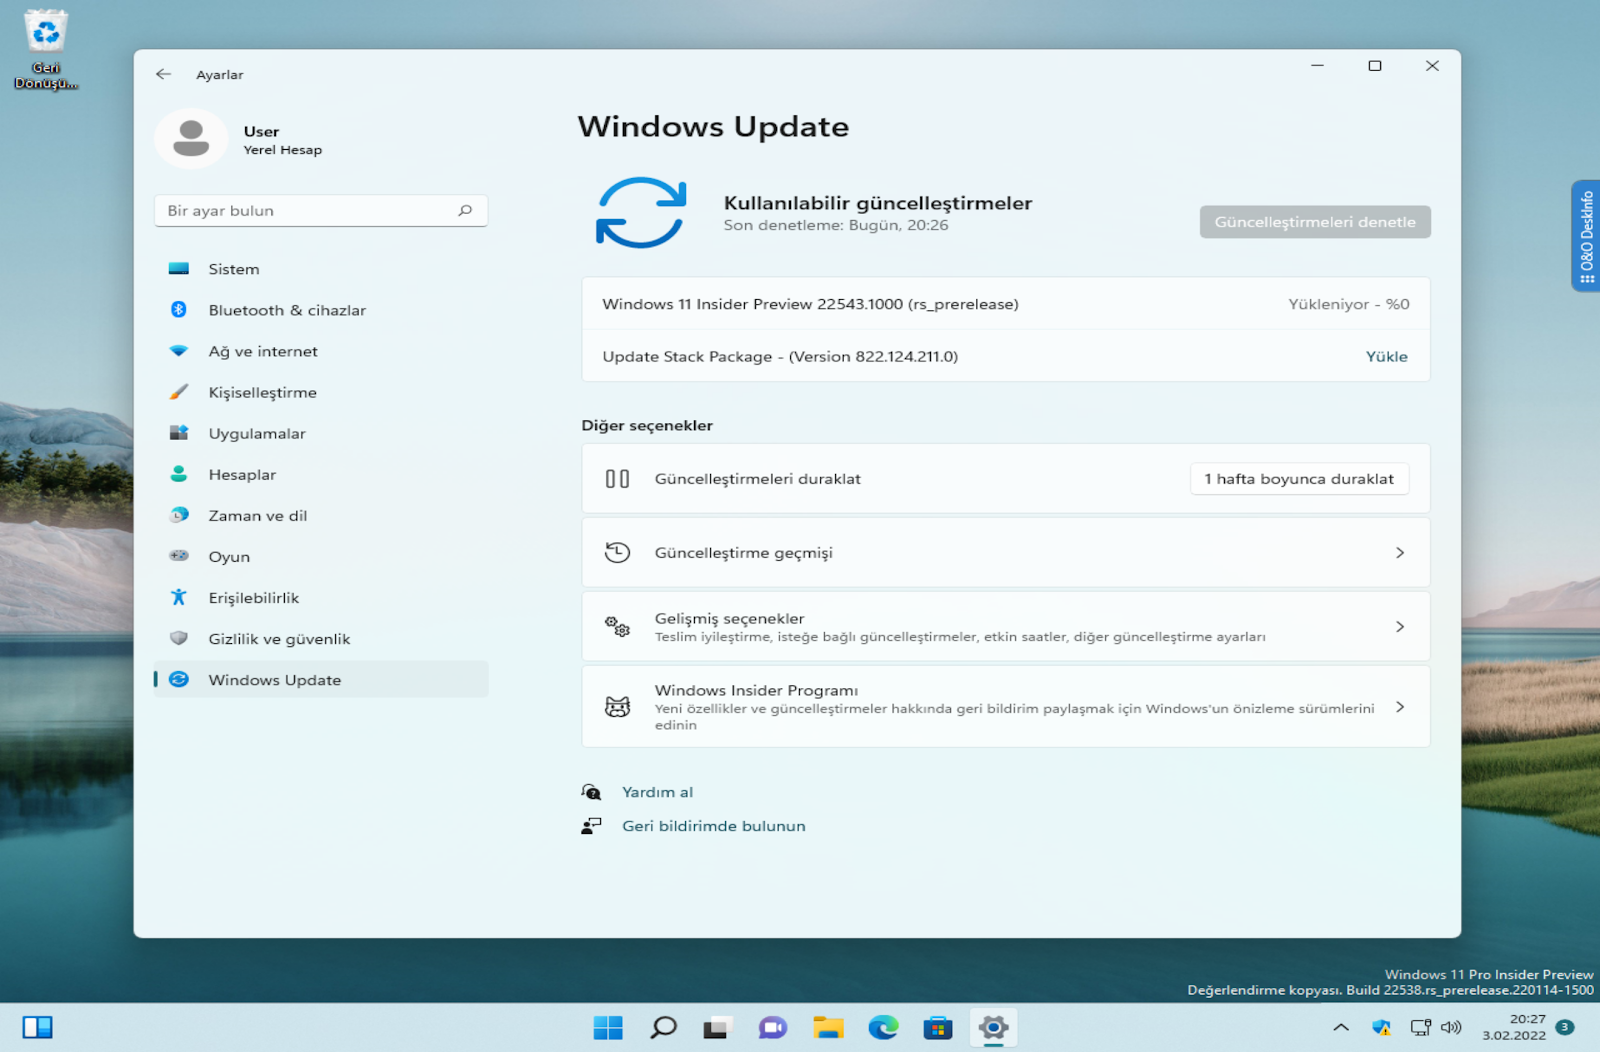Open Task View on the taskbar
The width and height of the screenshot is (1600, 1052).
coord(716,1027)
